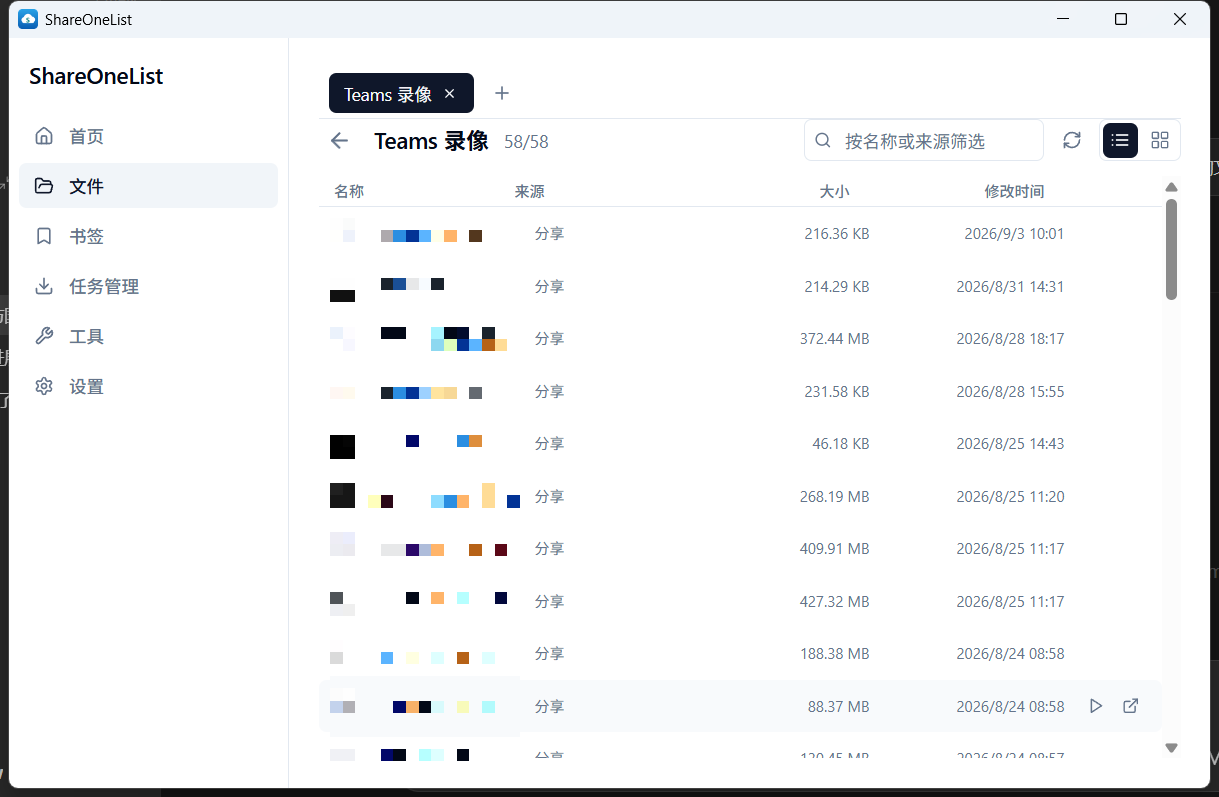The height and width of the screenshot is (797, 1219).
Task: Click the vertical scrollbar thumb
Action: click(x=1172, y=249)
